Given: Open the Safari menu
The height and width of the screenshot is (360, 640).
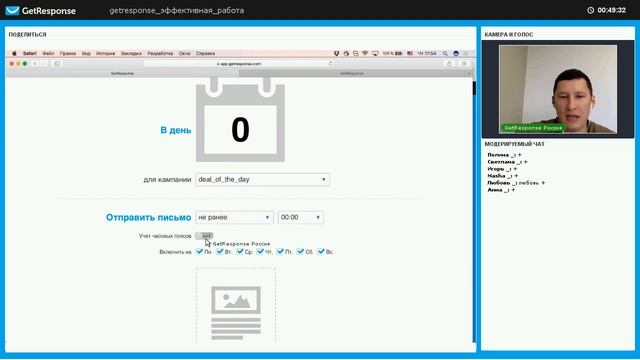Looking at the screenshot, I should tap(29, 53).
